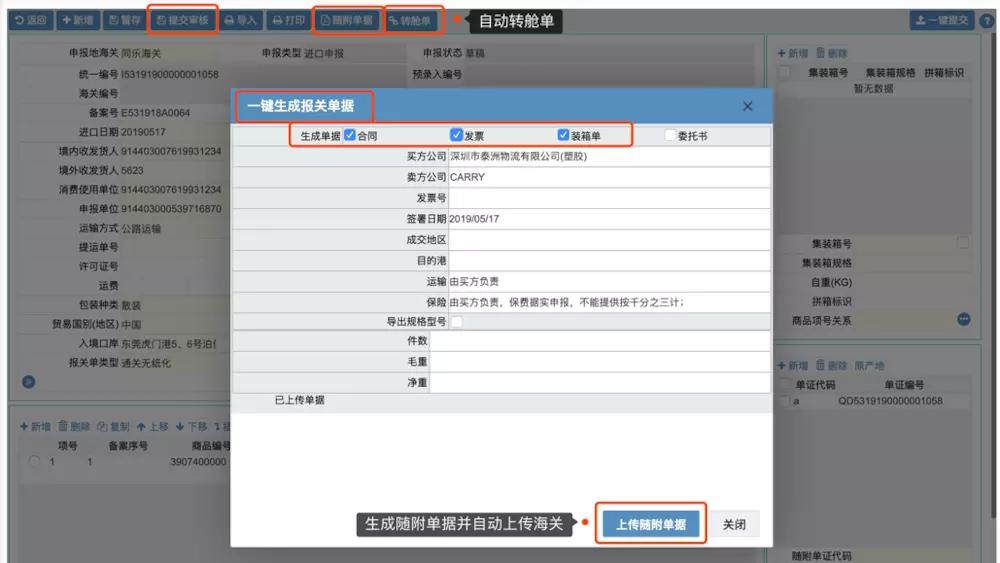
Task: Click the 件数 input field
Action: pyautogui.click(x=600, y=341)
